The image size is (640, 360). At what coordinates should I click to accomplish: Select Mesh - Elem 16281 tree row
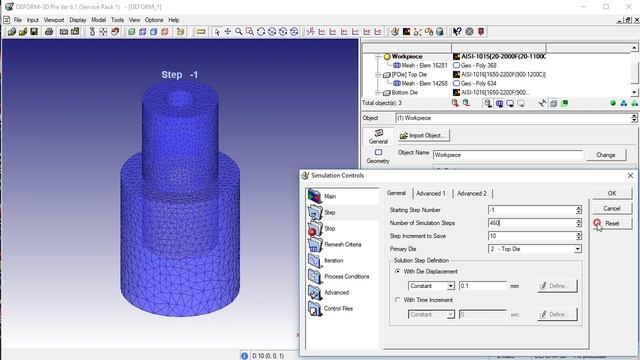(x=420, y=65)
